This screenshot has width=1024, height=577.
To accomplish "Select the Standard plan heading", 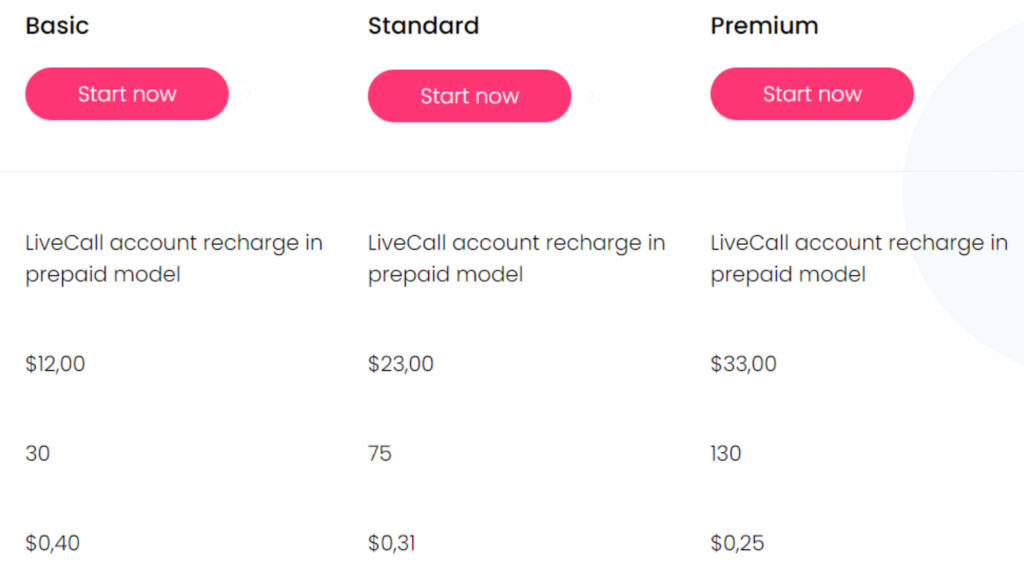I will click(x=423, y=26).
